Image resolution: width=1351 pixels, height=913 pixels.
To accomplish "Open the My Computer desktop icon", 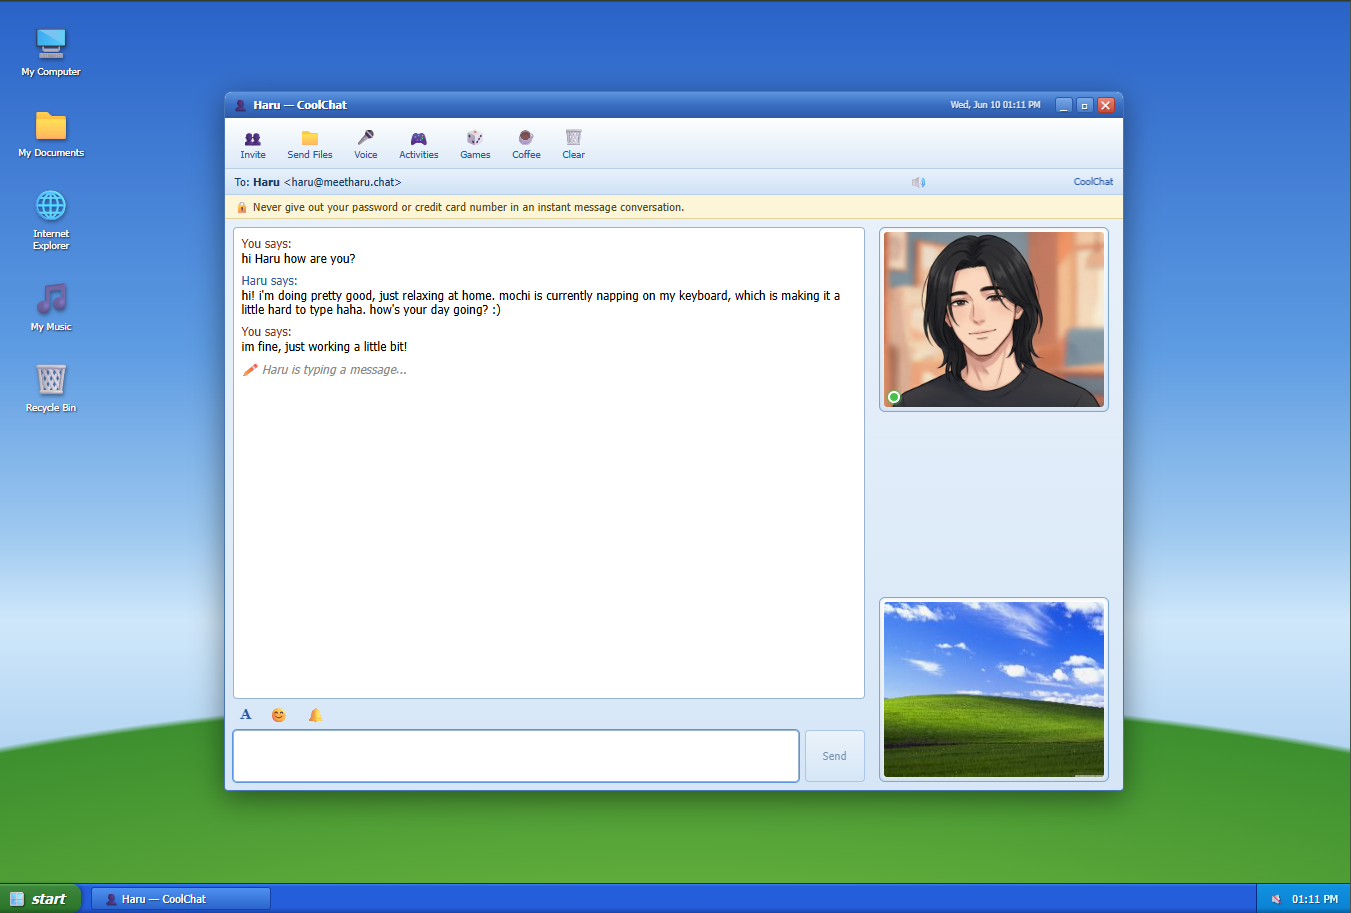I will (x=51, y=52).
